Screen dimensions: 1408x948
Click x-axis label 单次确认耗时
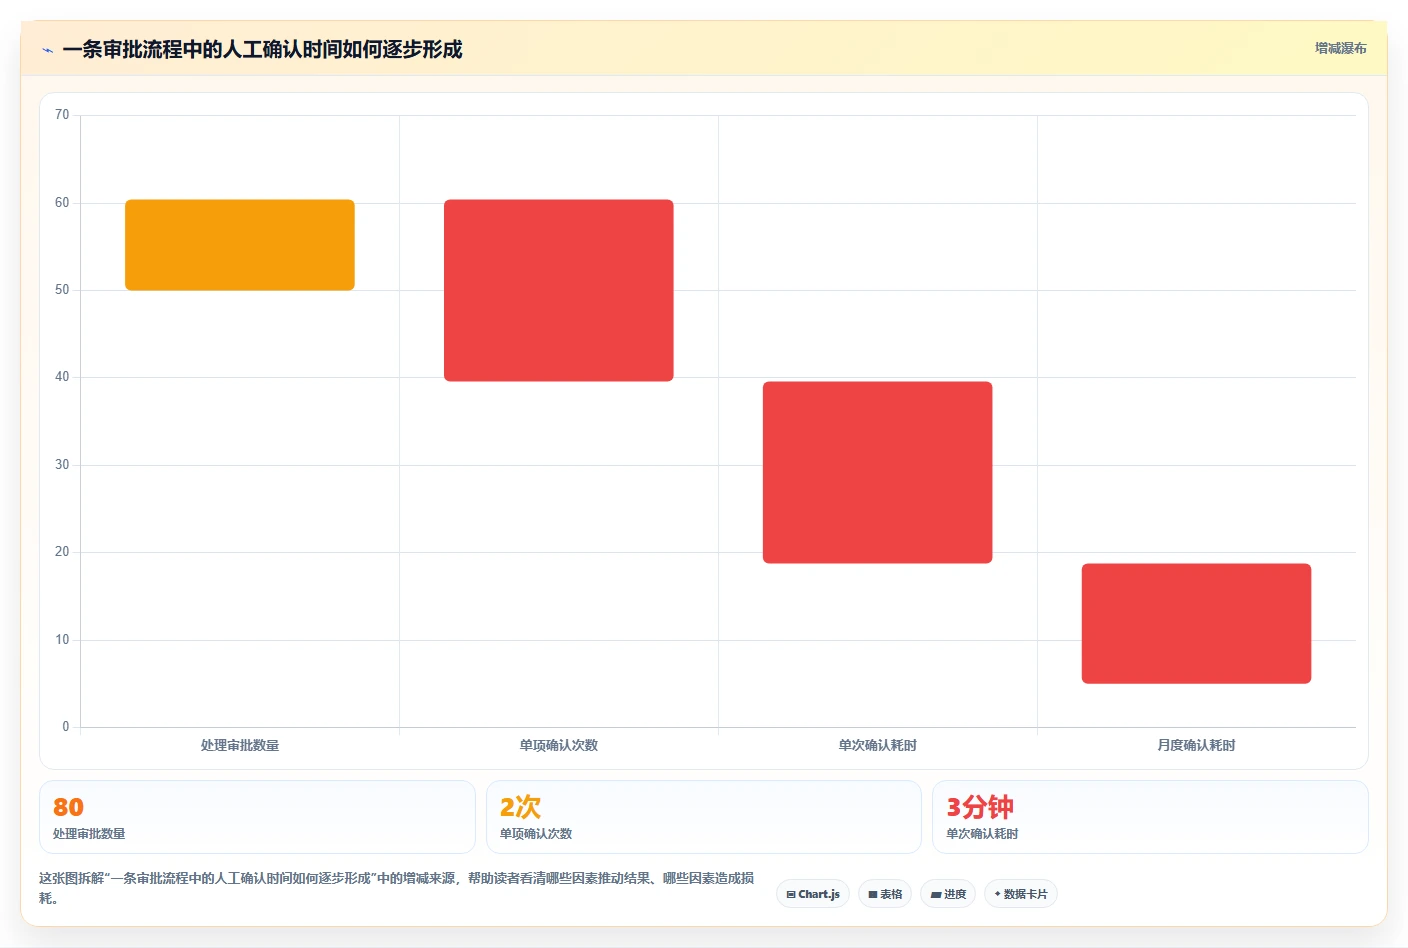[x=878, y=745]
